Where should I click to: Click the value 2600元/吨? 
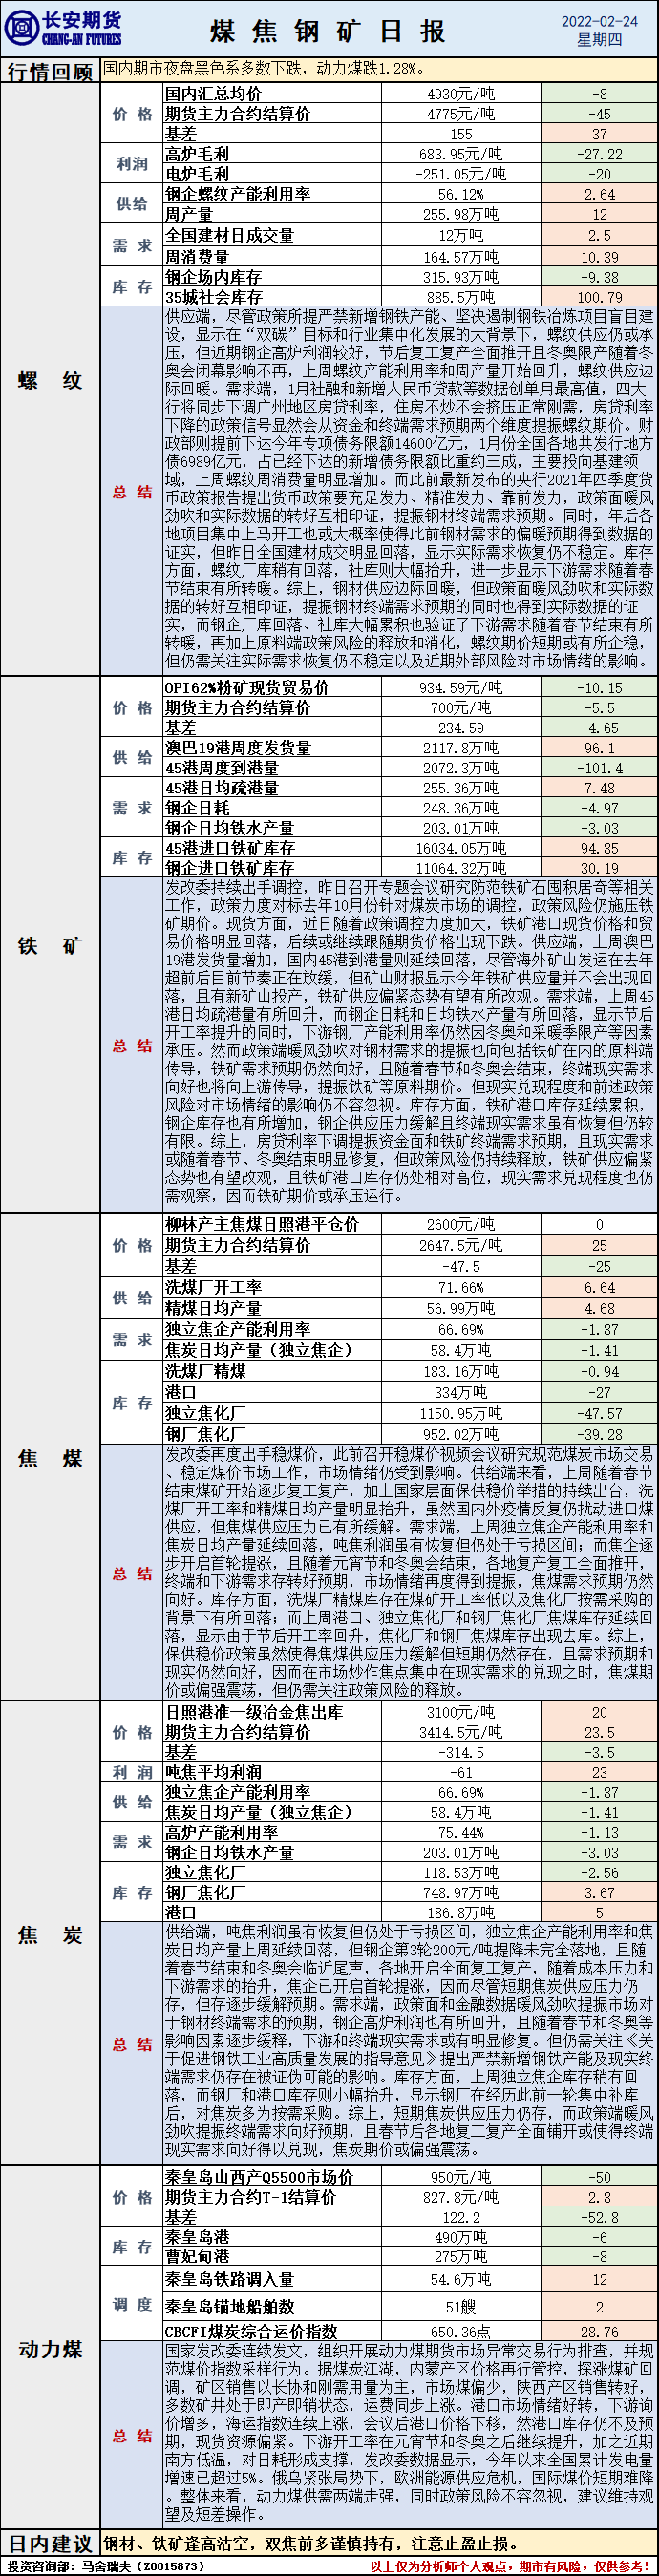[x=460, y=1224]
